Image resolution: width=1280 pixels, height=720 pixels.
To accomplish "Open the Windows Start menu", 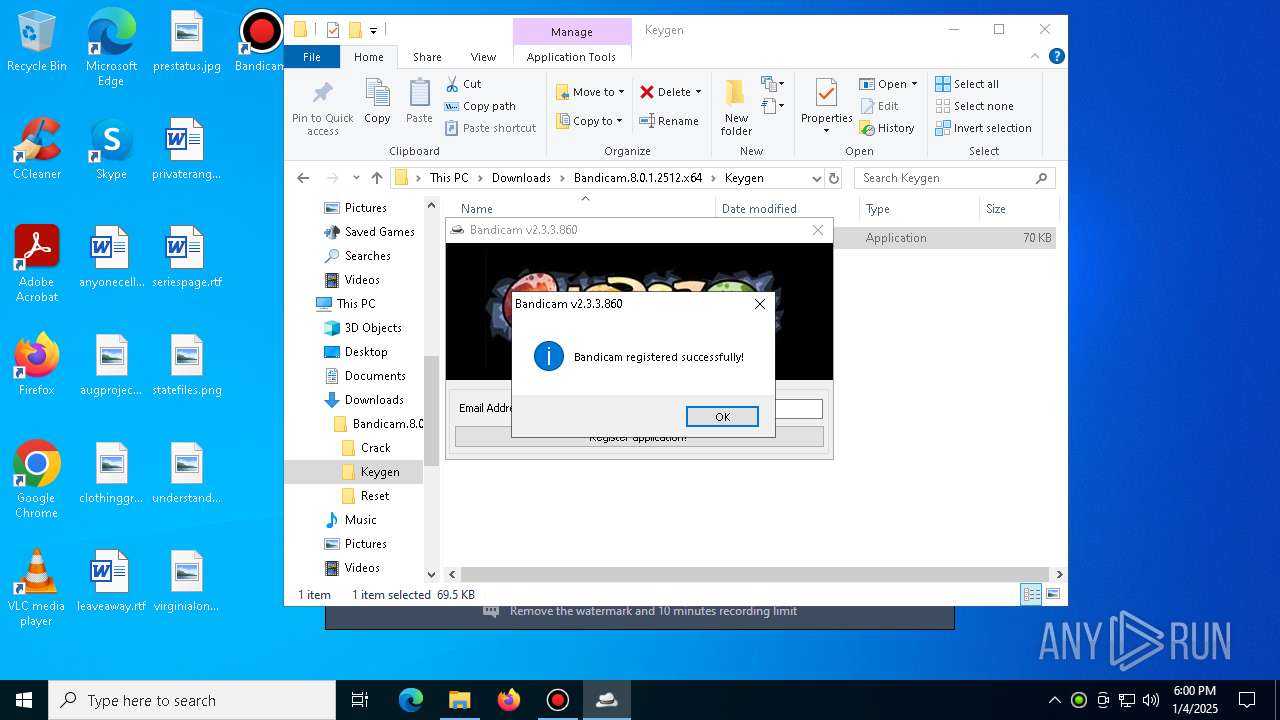I will coord(24,700).
